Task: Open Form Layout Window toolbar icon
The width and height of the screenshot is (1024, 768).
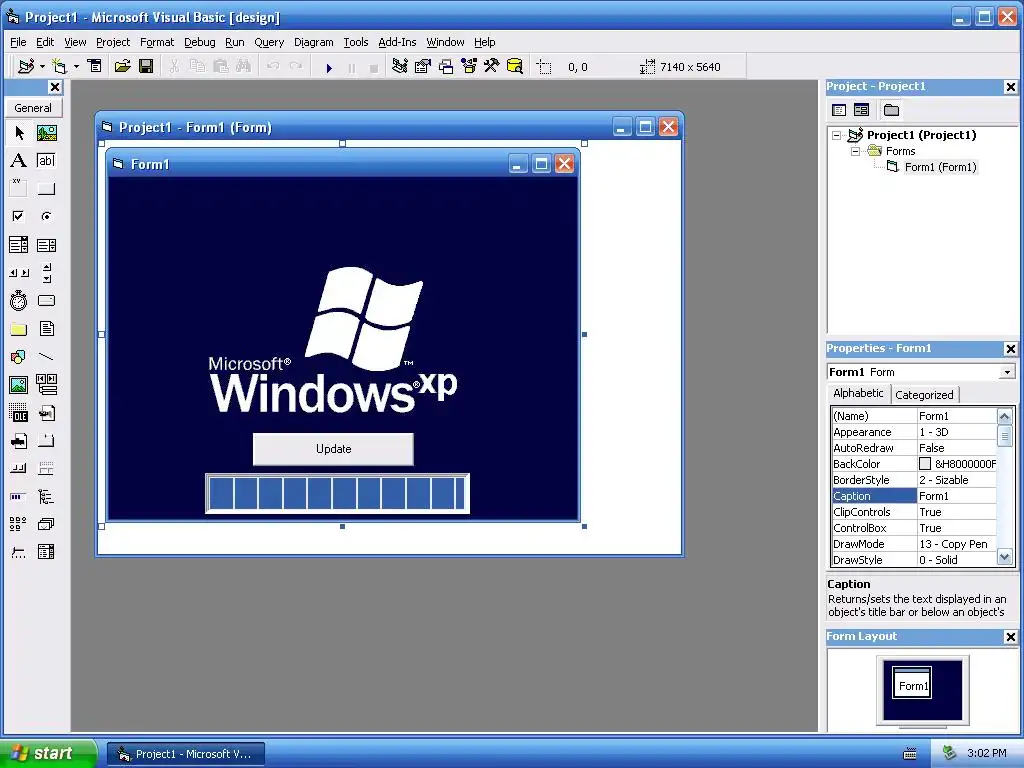Action: (x=446, y=67)
